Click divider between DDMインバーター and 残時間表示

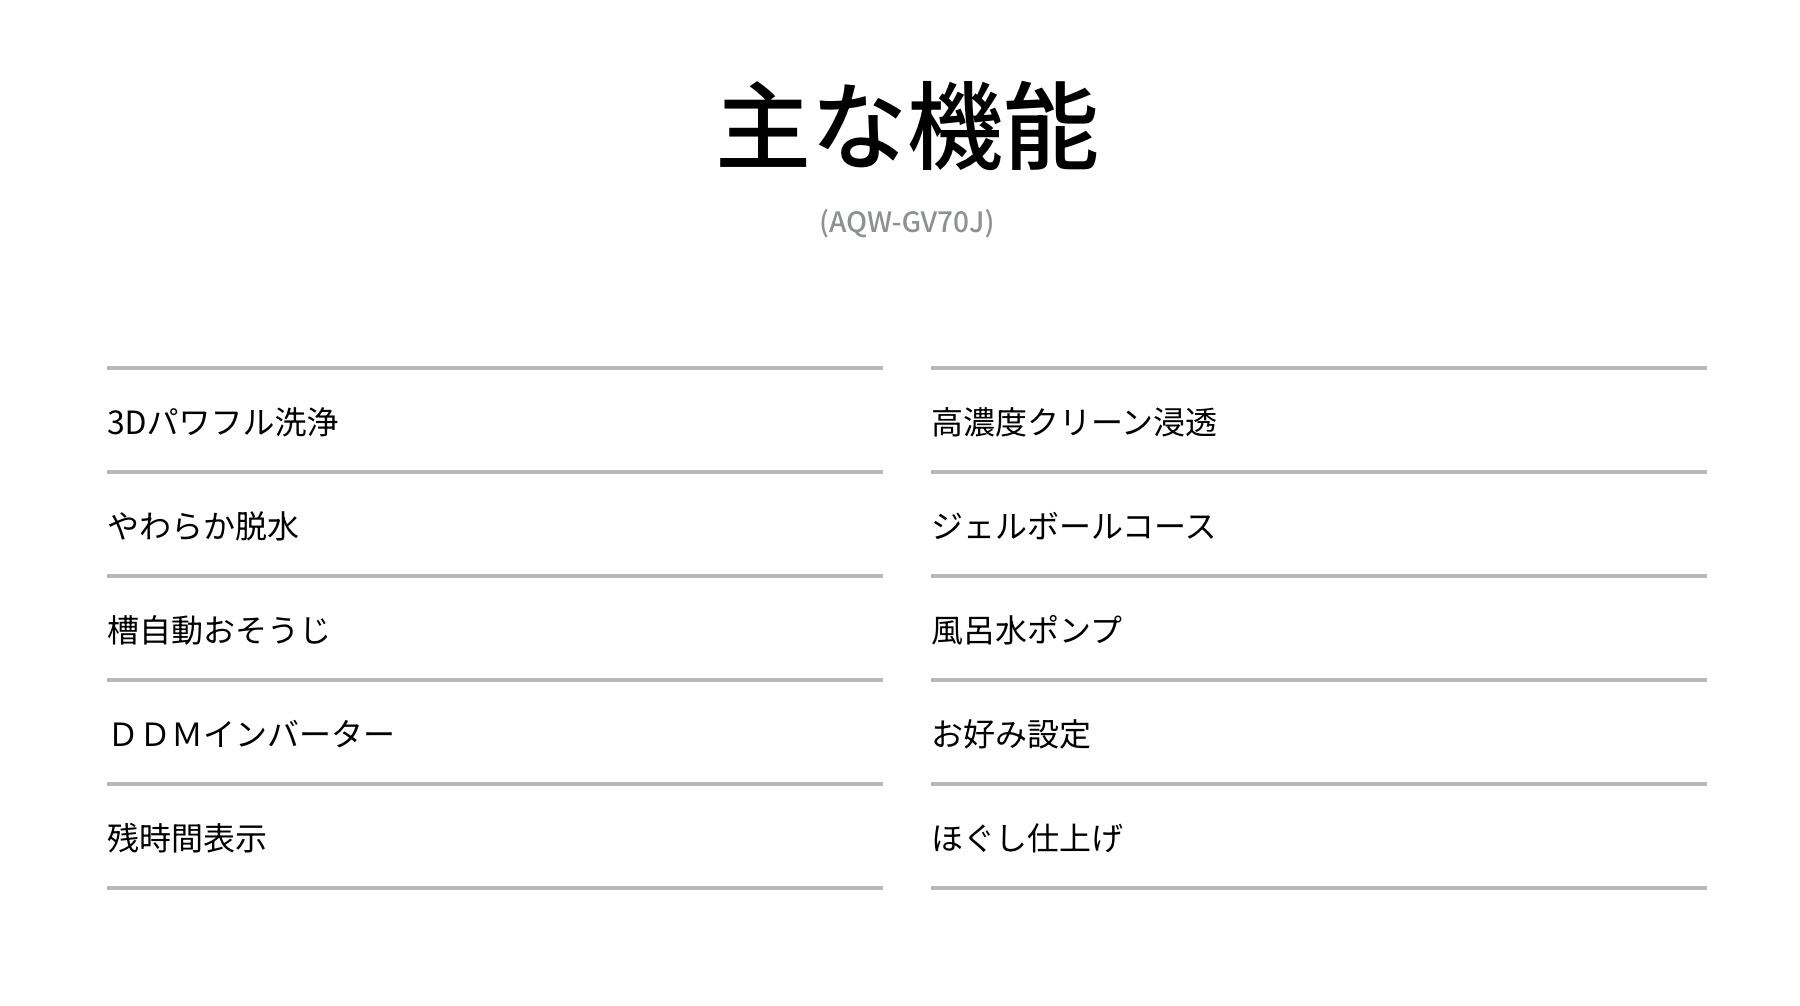pos(494,784)
